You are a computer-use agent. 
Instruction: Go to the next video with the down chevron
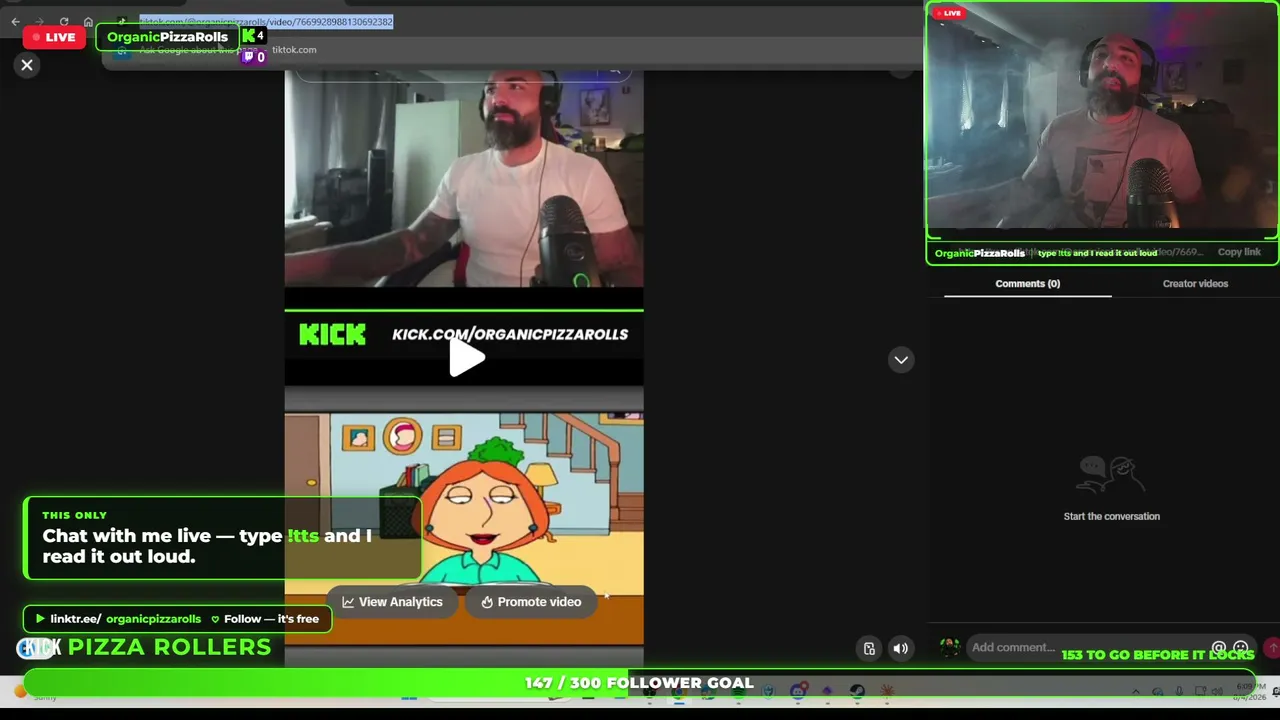click(901, 360)
